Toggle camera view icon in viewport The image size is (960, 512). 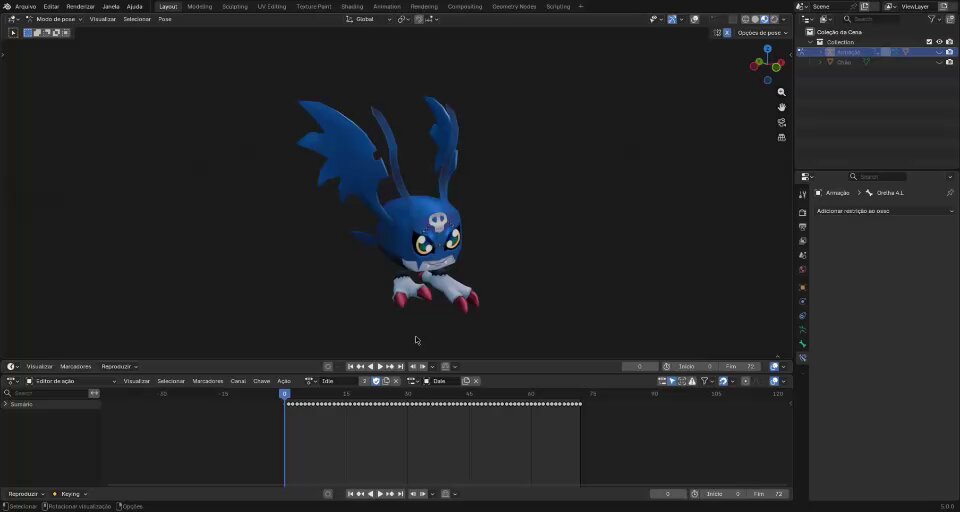coord(781,122)
